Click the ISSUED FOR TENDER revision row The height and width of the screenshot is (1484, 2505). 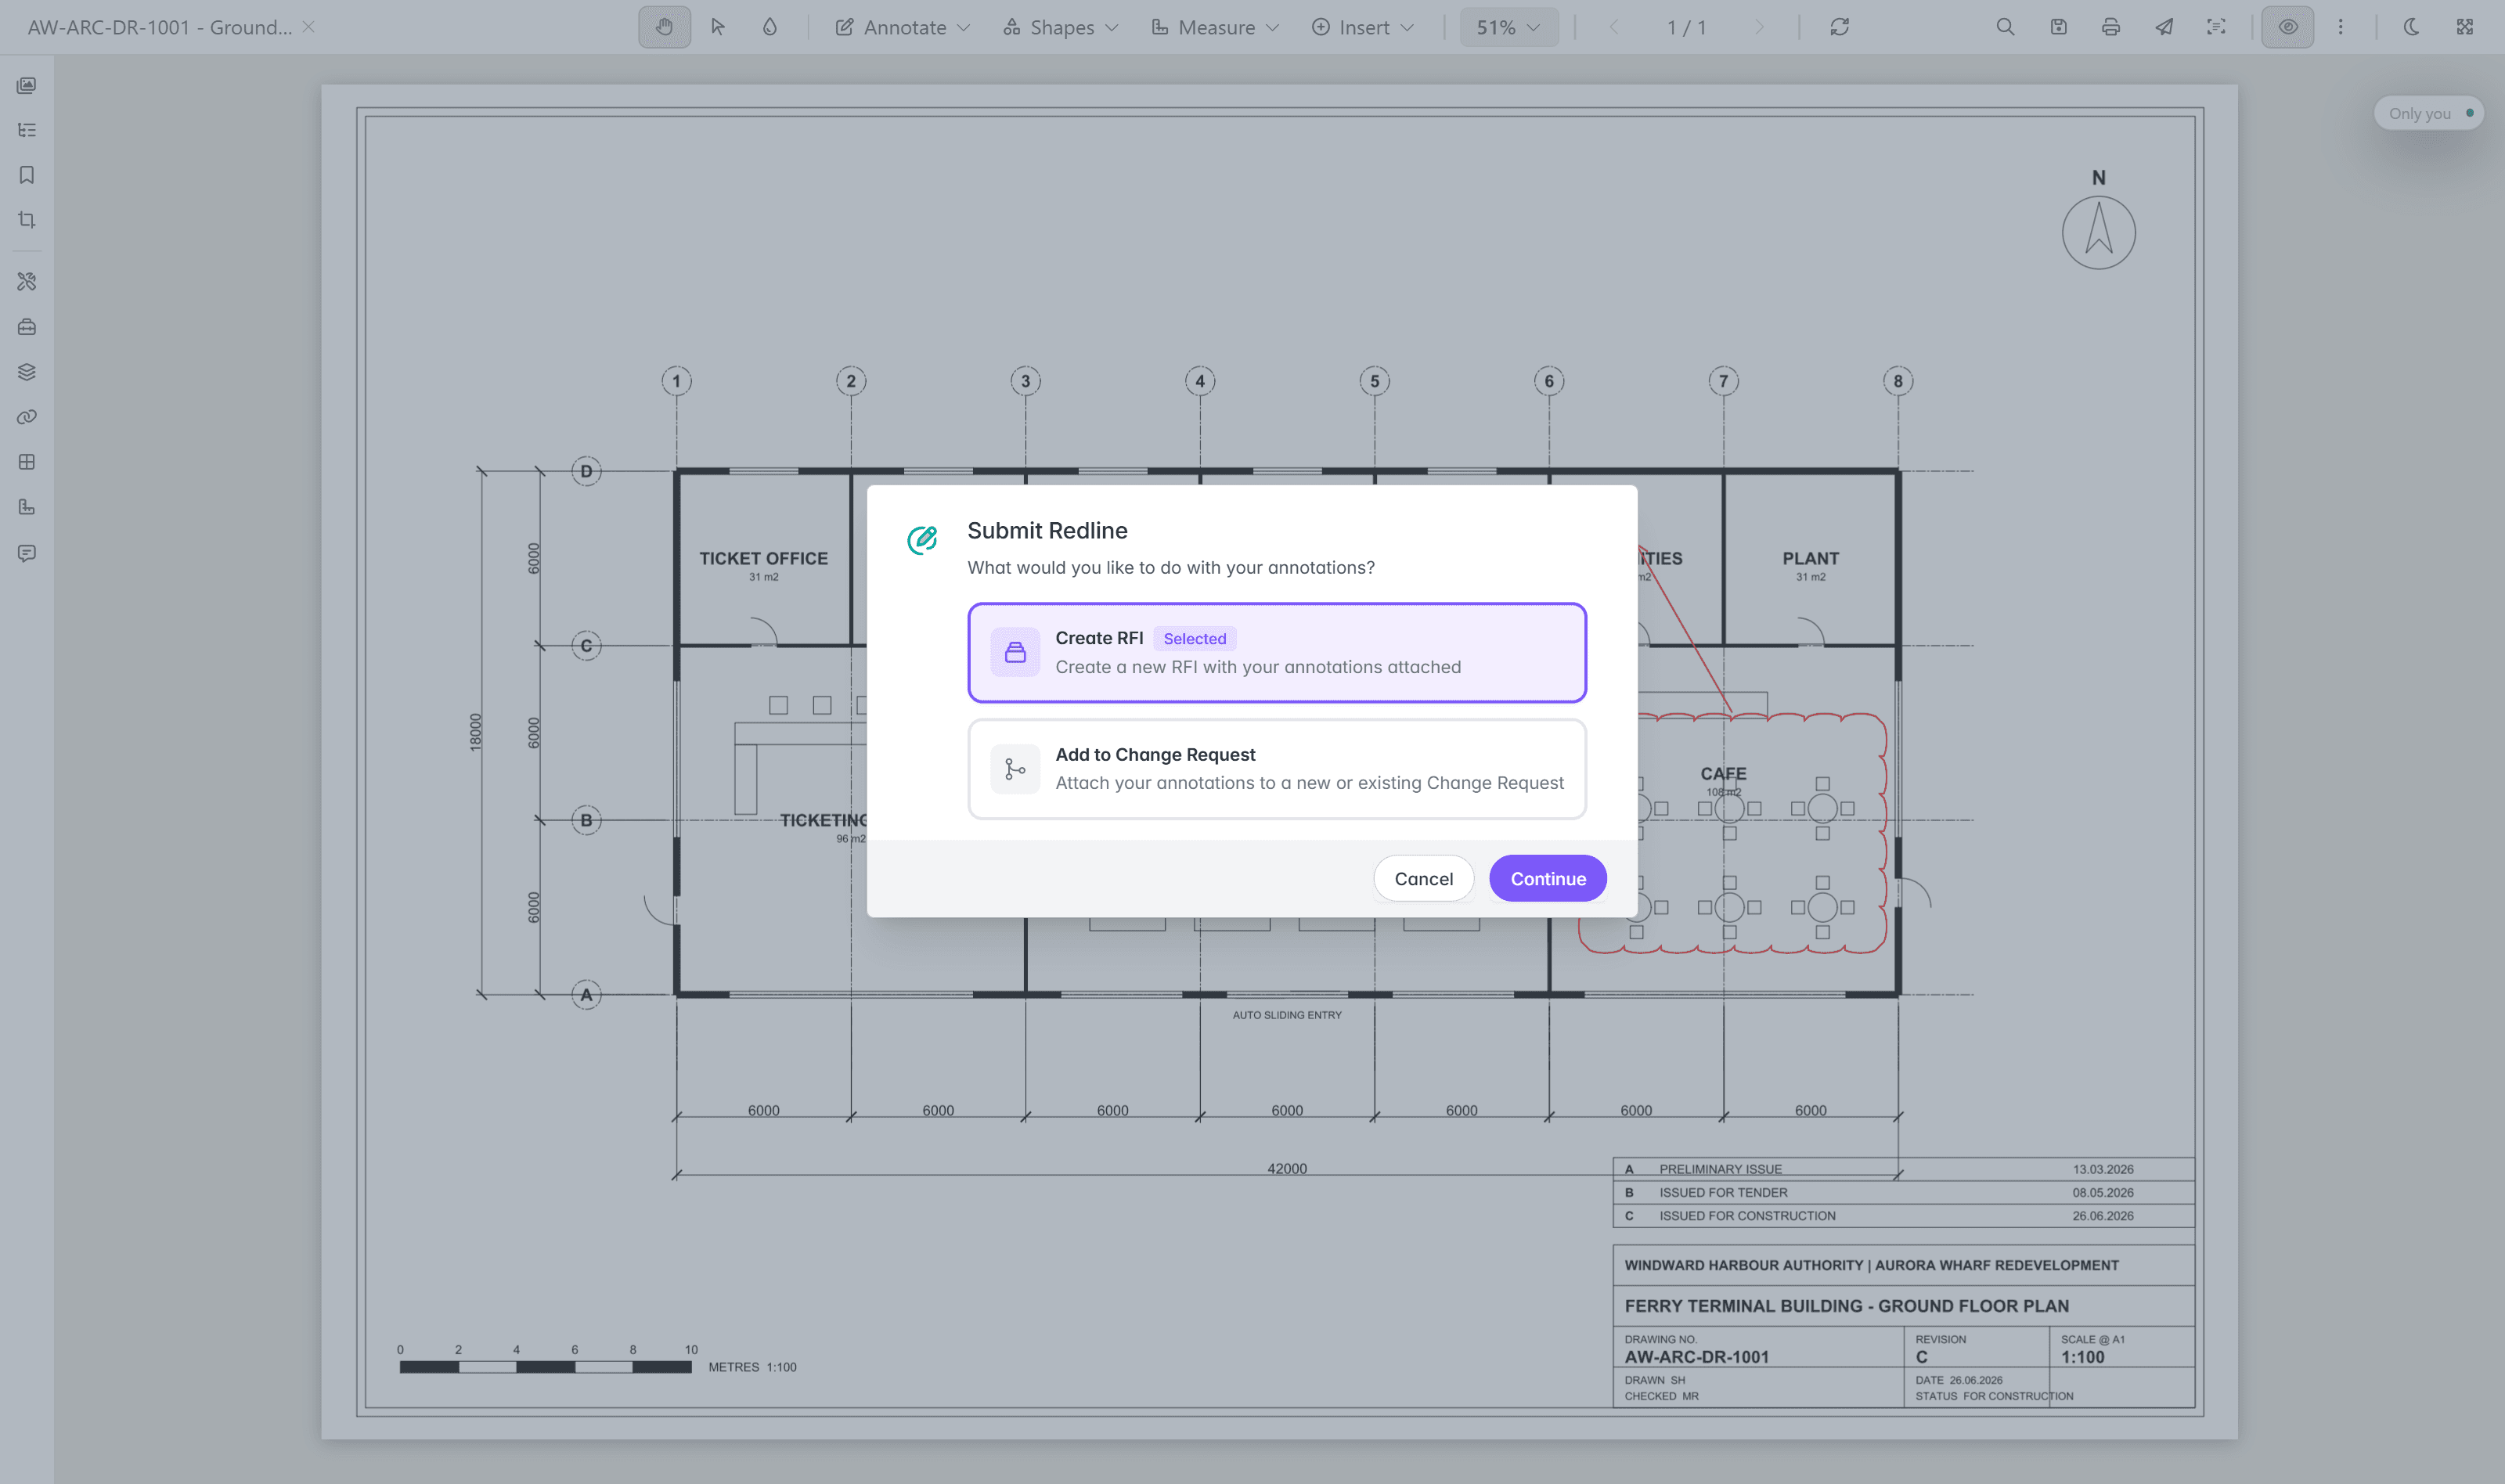(x=1903, y=1192)
